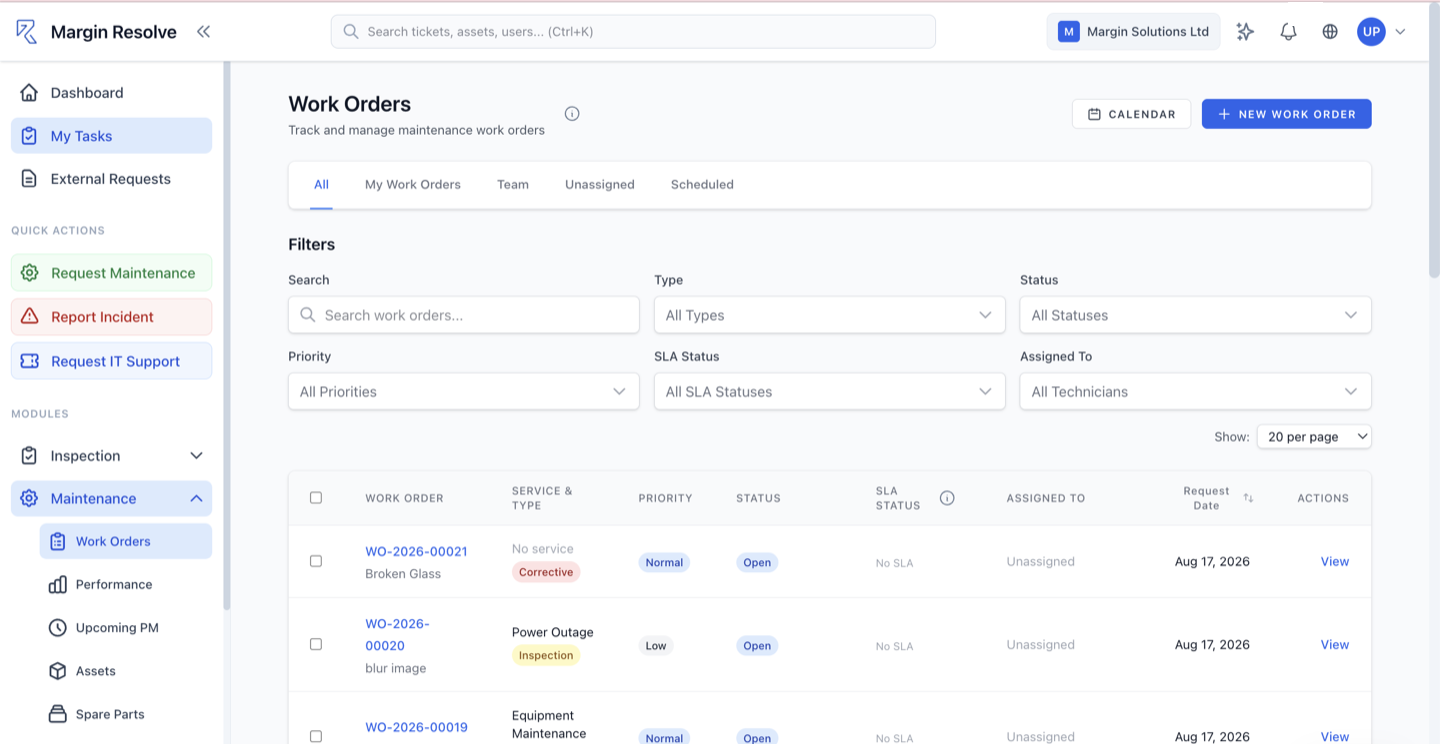Image resolution: width=1440 pixels, height=744 pixels.
Task: Open work order WO-2026-00020 link
Action: pos(397,634)
